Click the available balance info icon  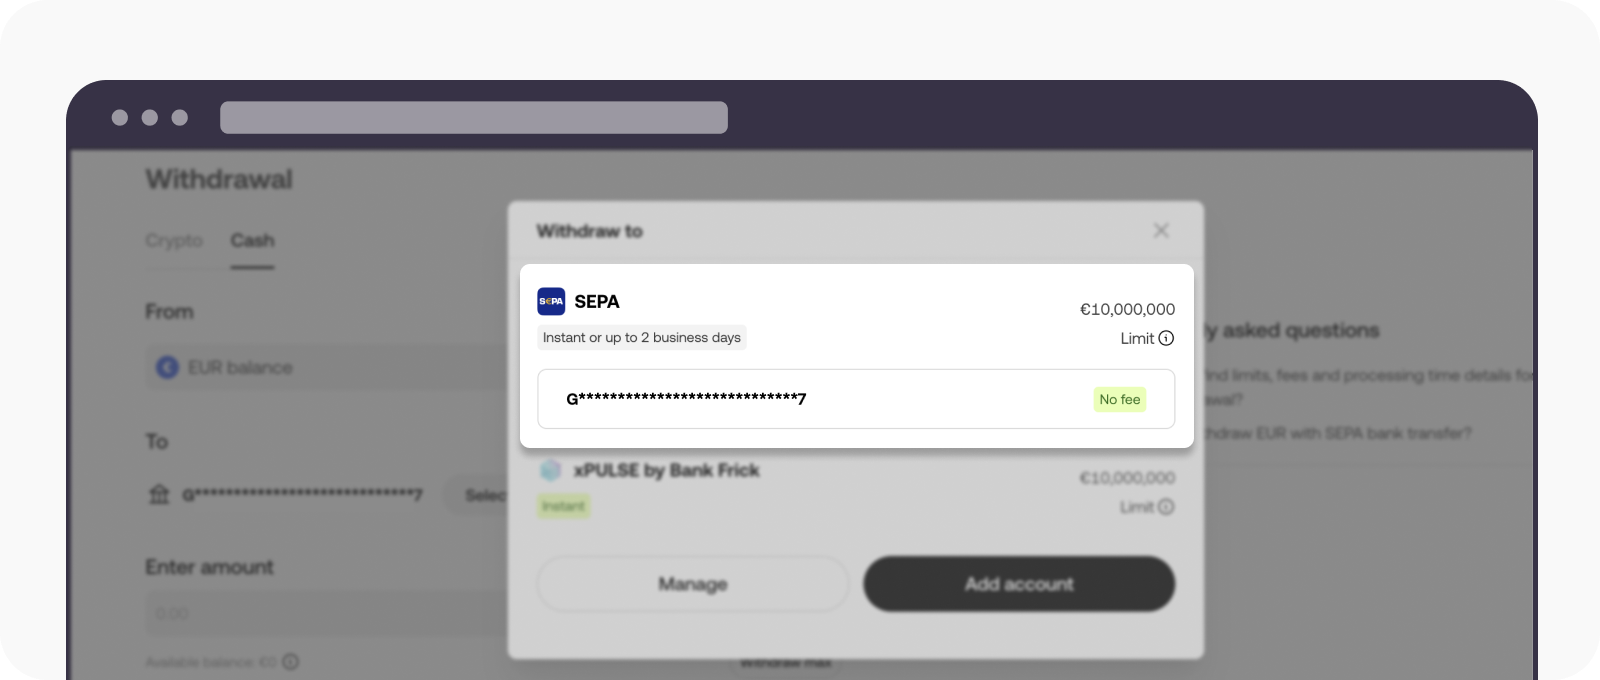(x=289, y=661)
